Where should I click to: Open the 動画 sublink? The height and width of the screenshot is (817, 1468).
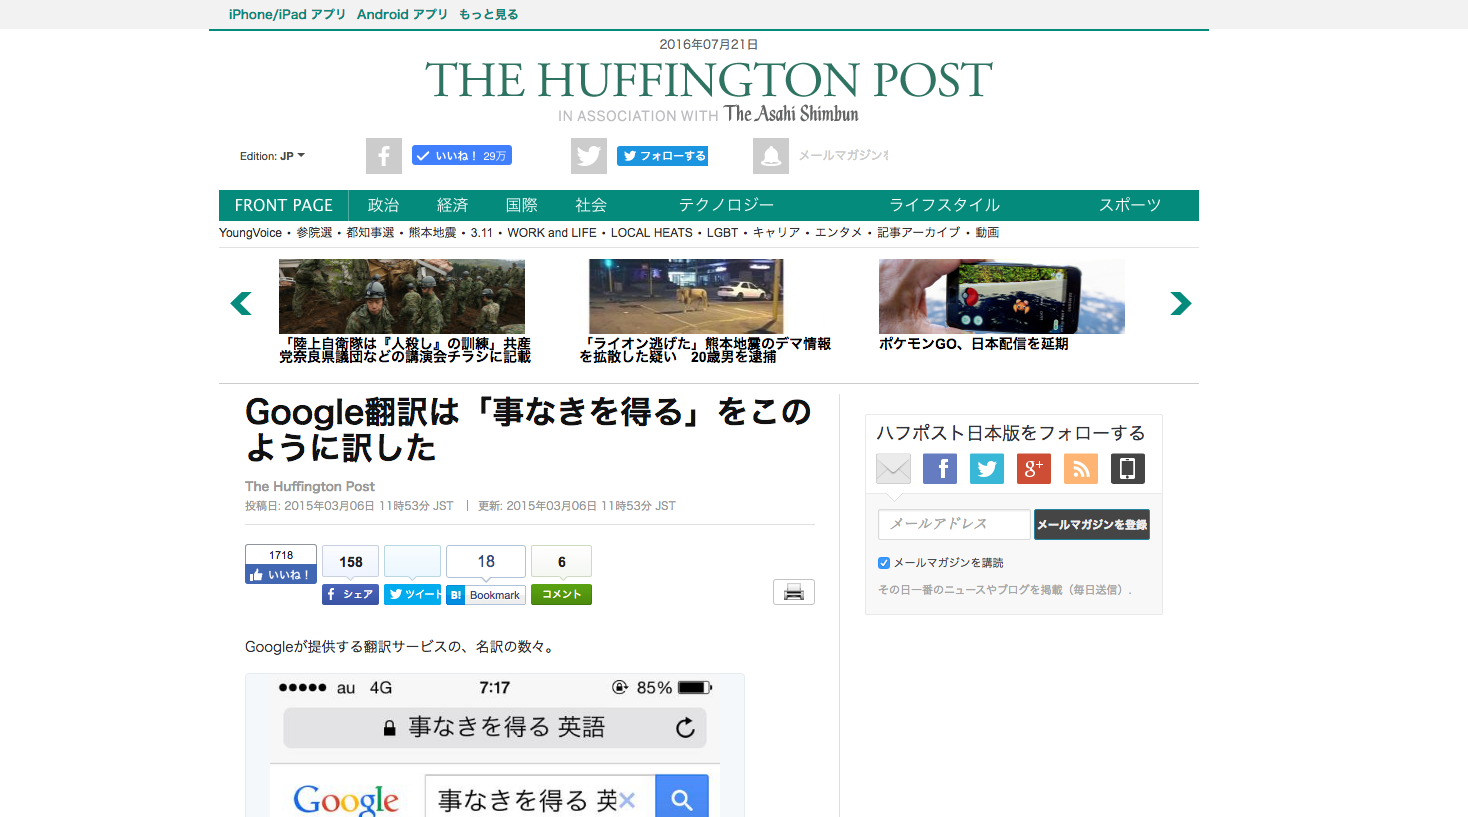pyautogui.click(x=987, y=233)
